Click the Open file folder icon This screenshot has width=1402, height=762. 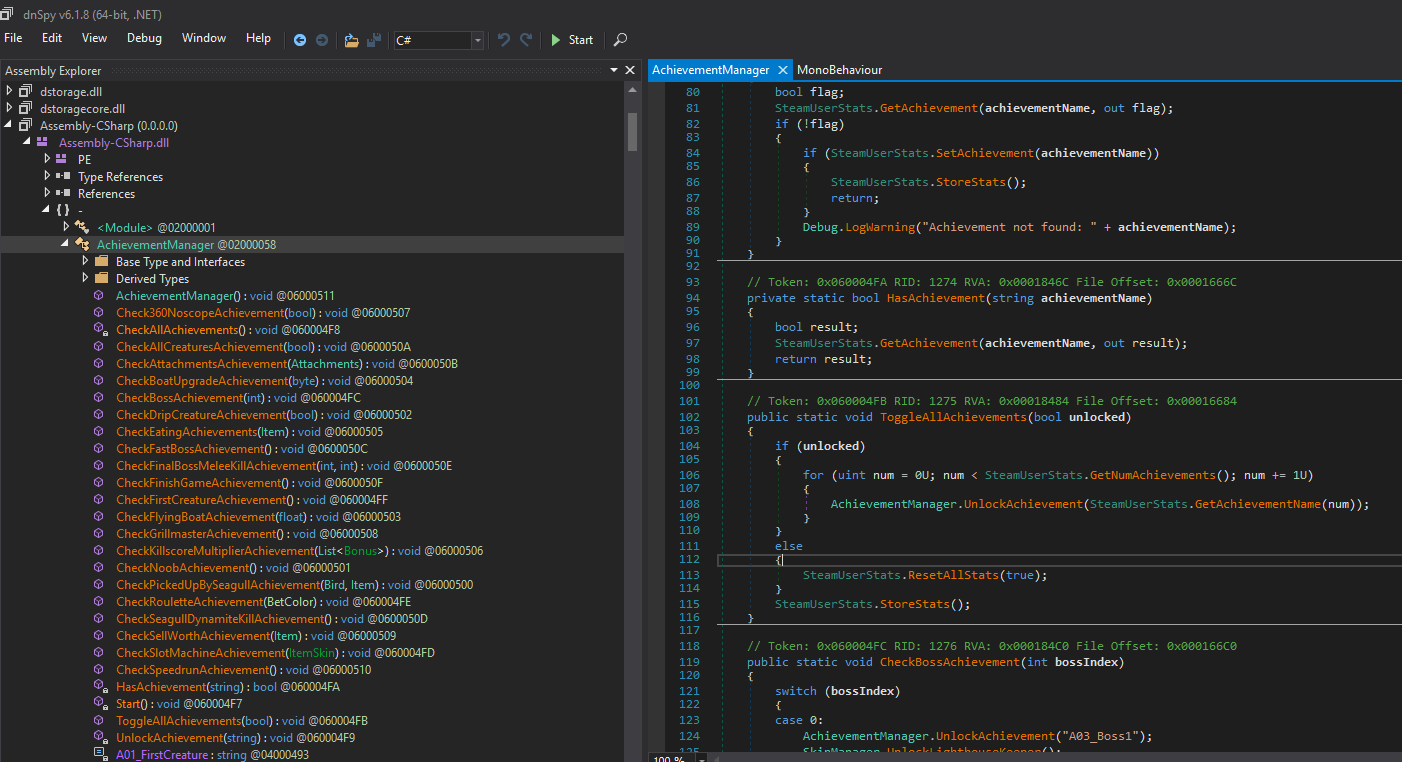point(351,40)
